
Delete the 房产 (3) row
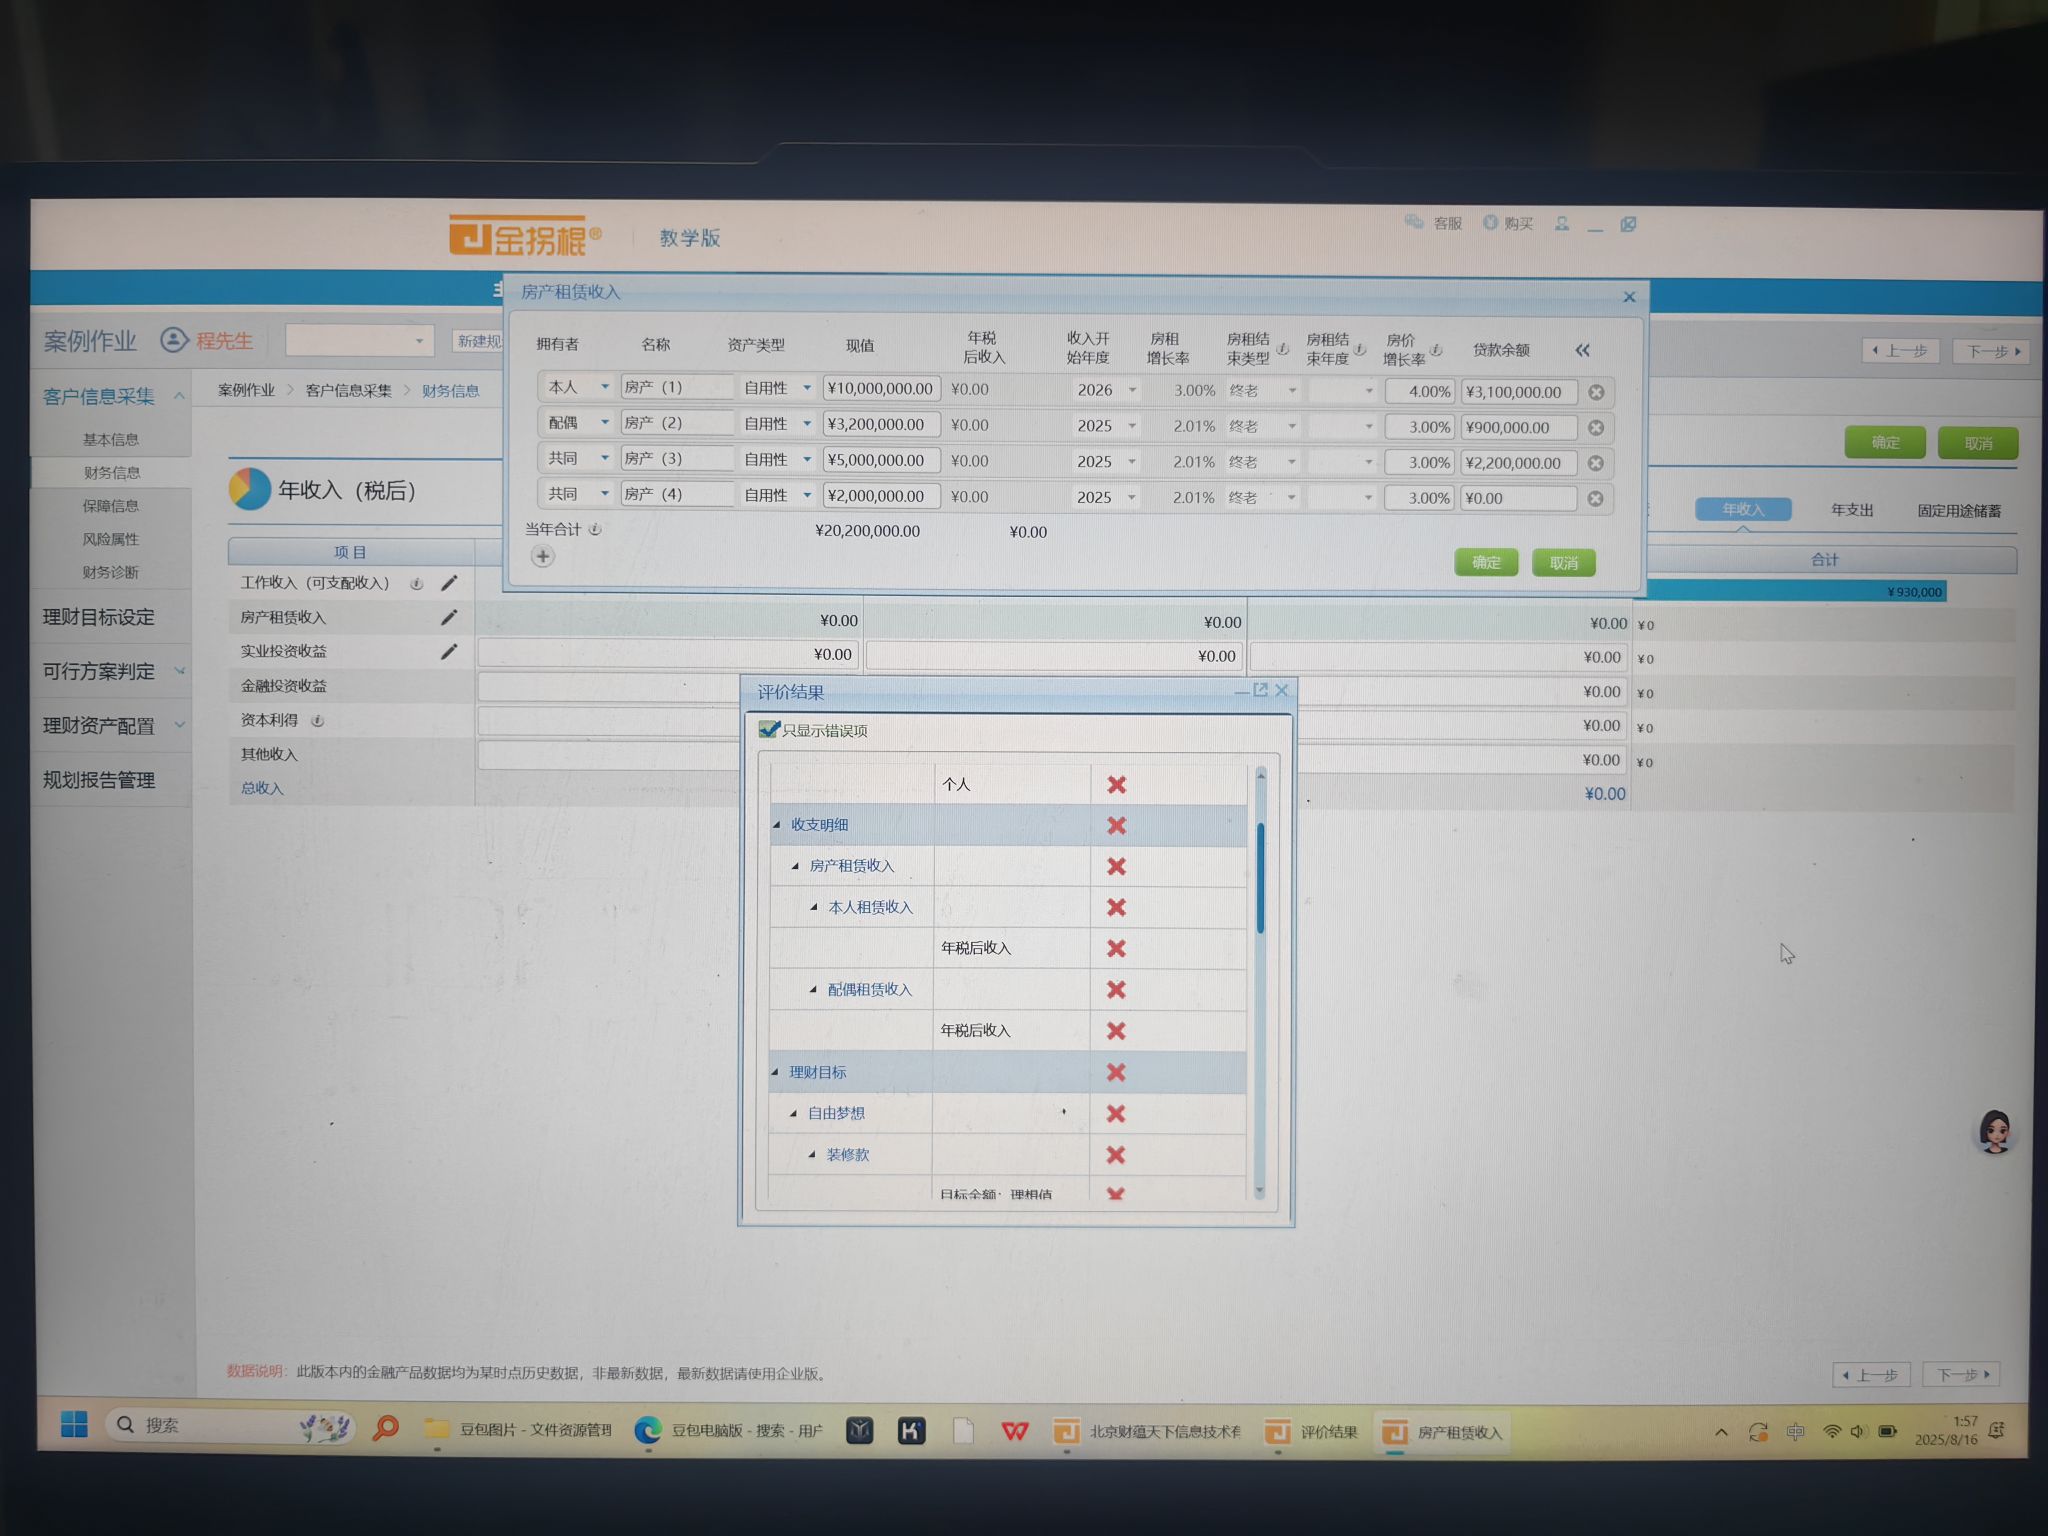[1596, 463]
